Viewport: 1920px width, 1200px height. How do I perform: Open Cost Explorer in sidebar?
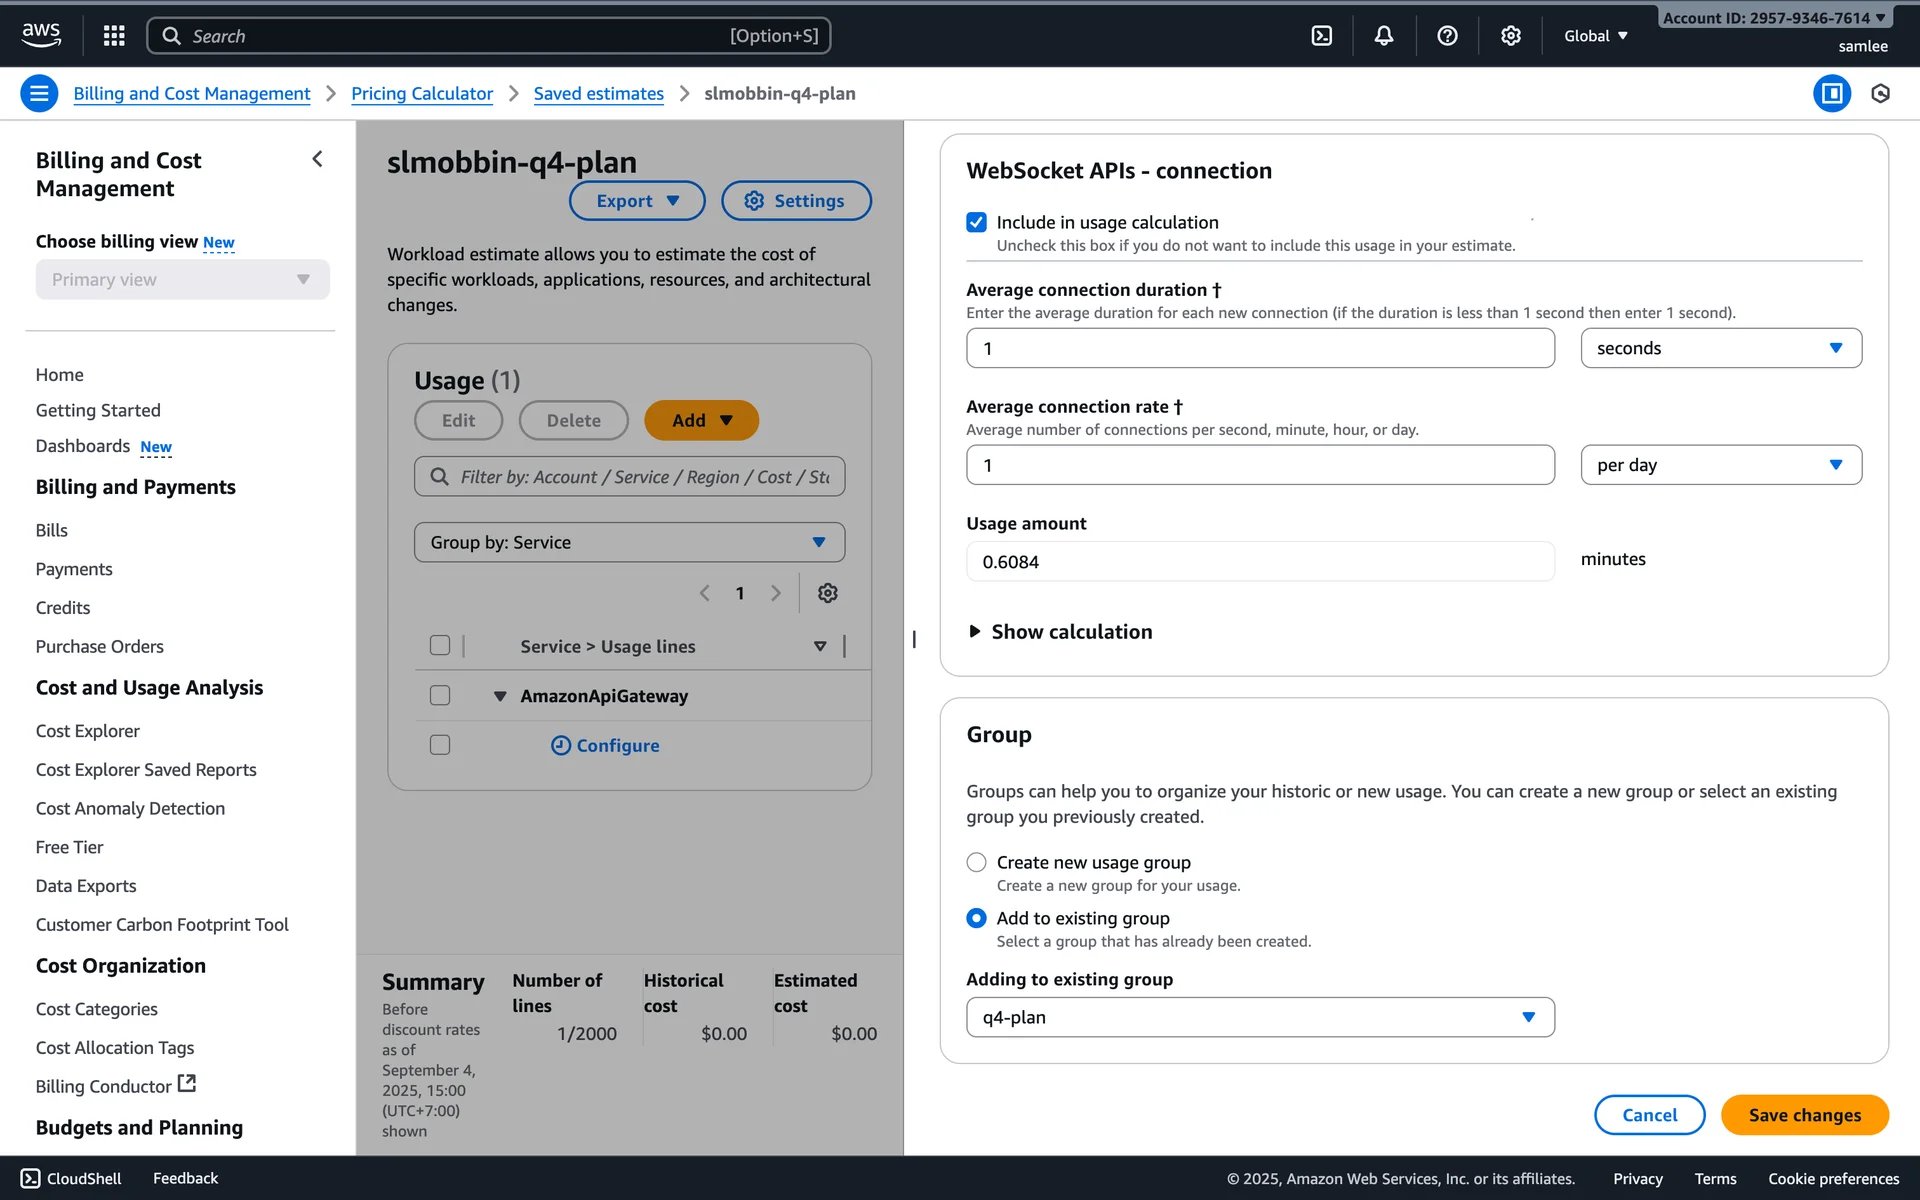pos(88,731)
